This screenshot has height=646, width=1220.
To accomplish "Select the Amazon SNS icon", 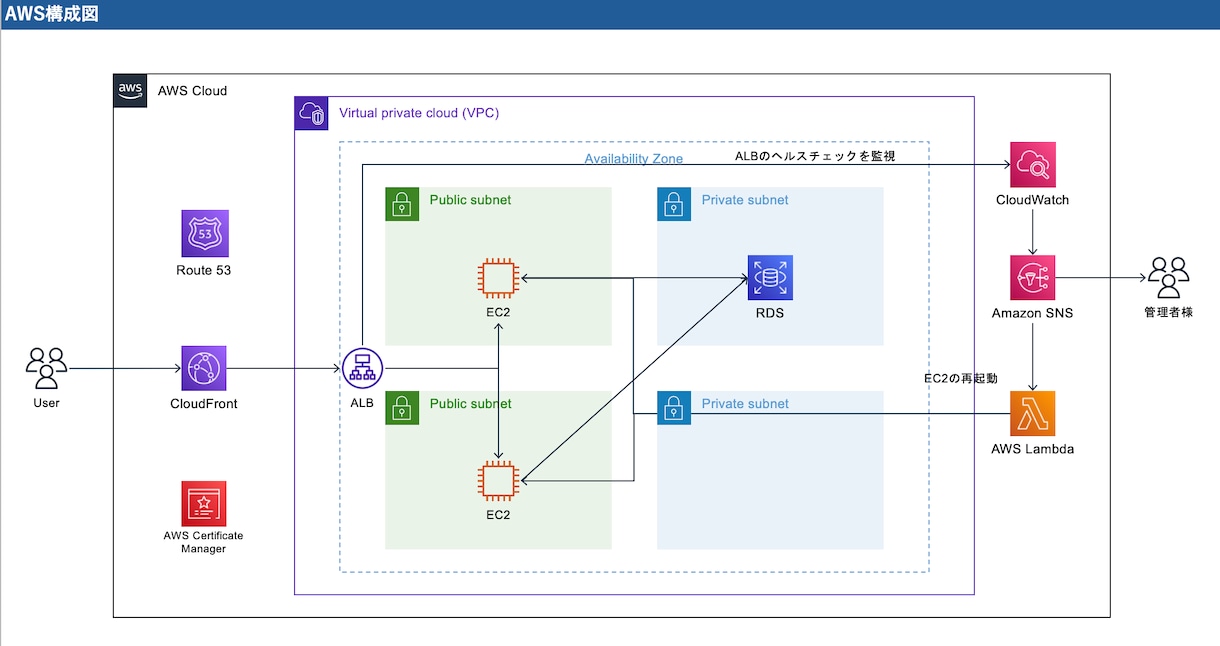I will pos(1033,278).
